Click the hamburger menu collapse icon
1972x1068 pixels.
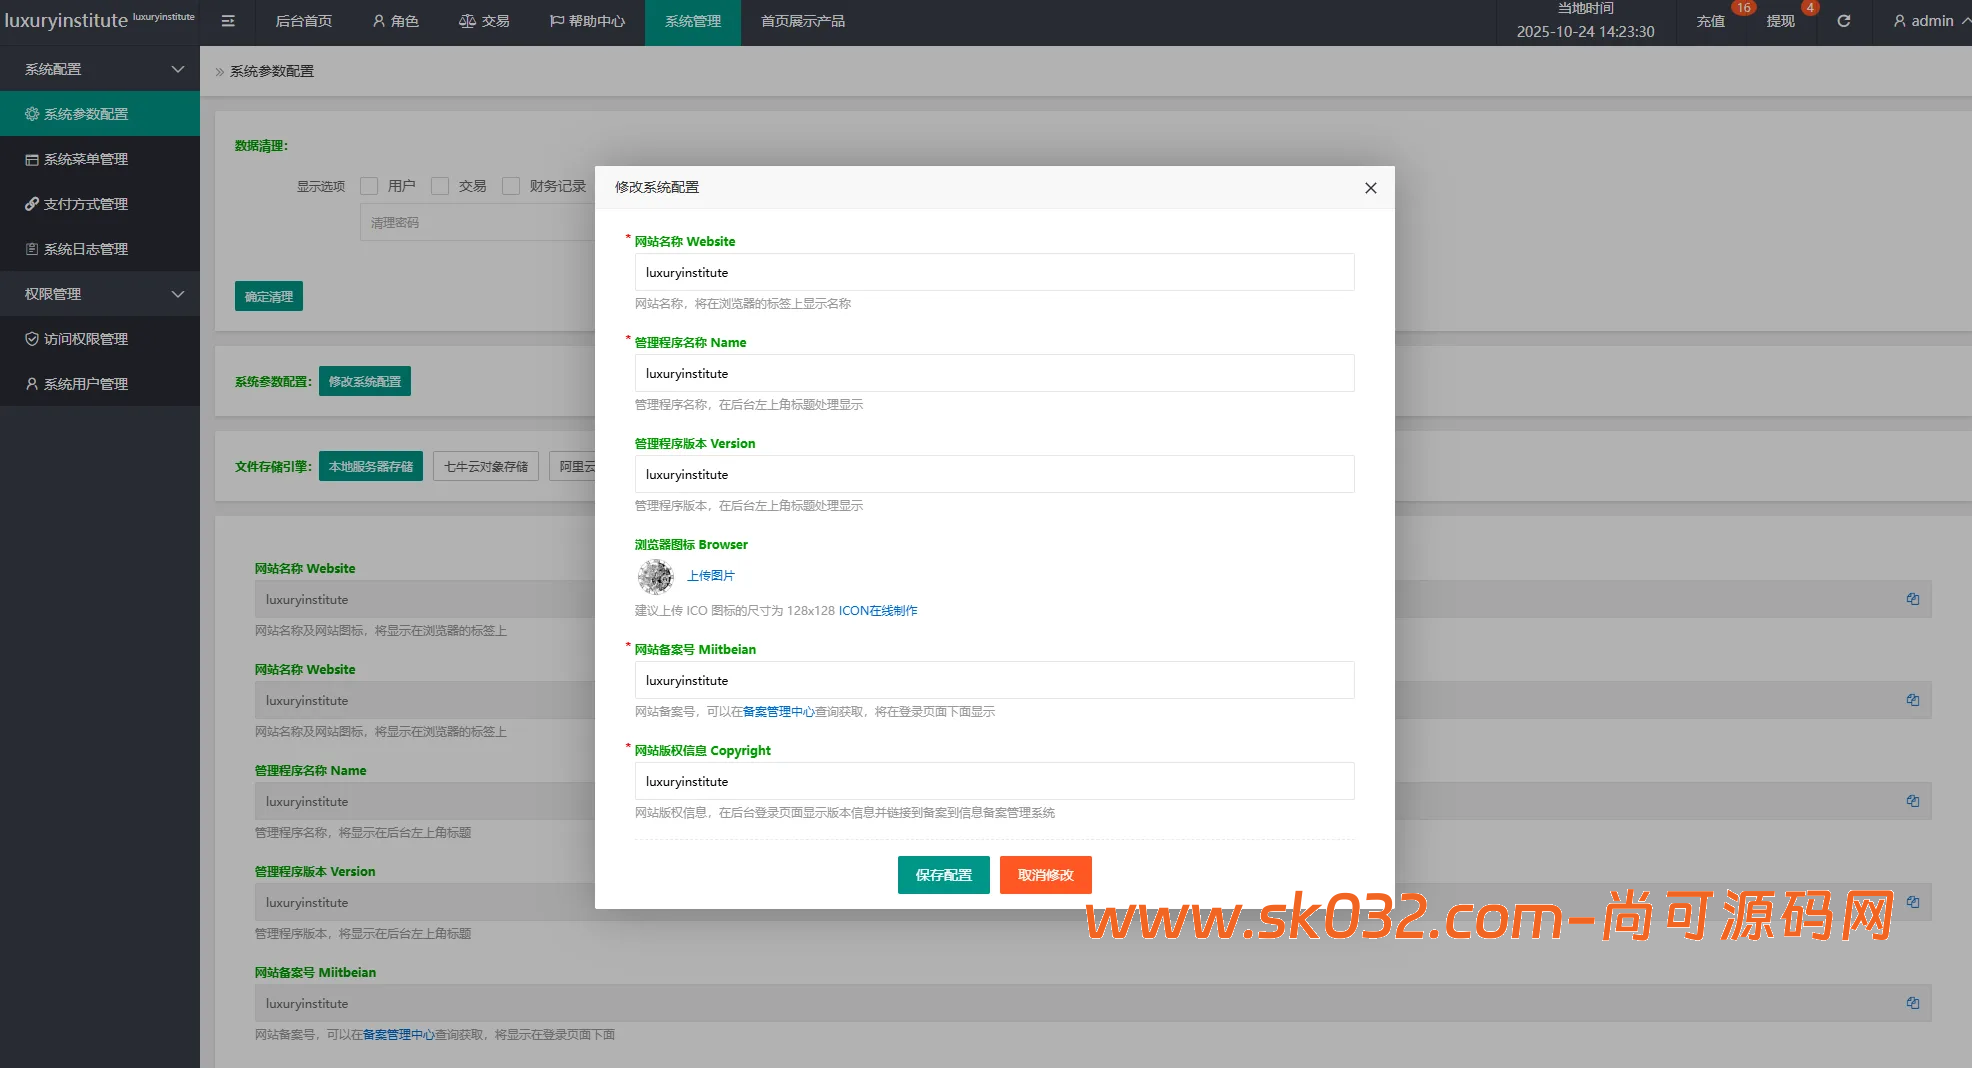[228, 21]
